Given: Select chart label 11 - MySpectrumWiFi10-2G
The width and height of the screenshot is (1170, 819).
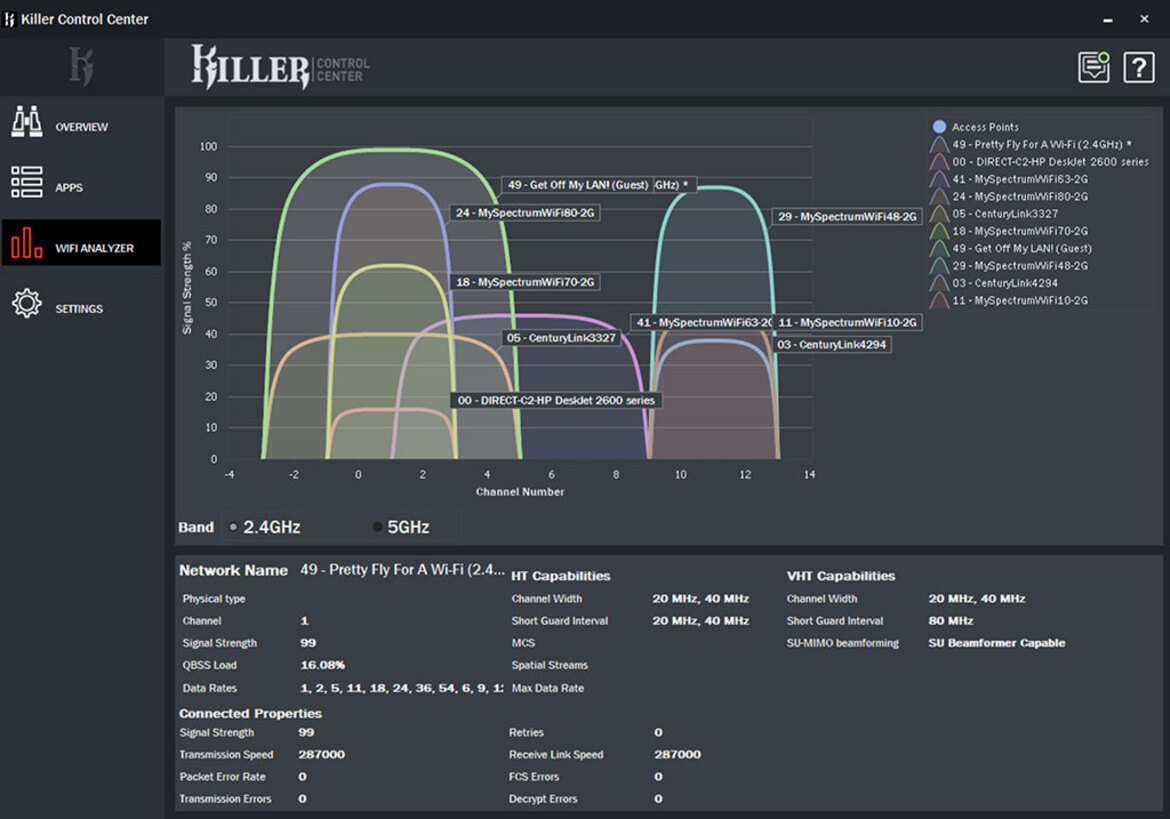Looking at the screenshot, I should (847, 322).
